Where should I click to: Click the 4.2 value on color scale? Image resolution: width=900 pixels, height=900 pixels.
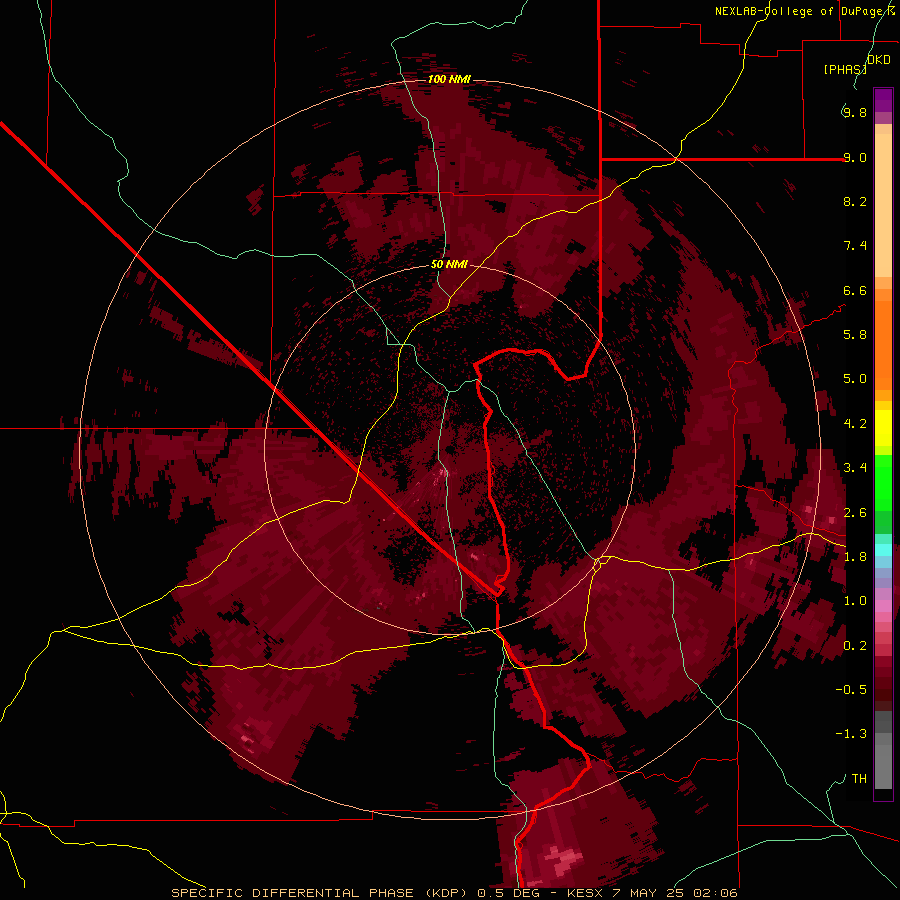click(855, 424)
